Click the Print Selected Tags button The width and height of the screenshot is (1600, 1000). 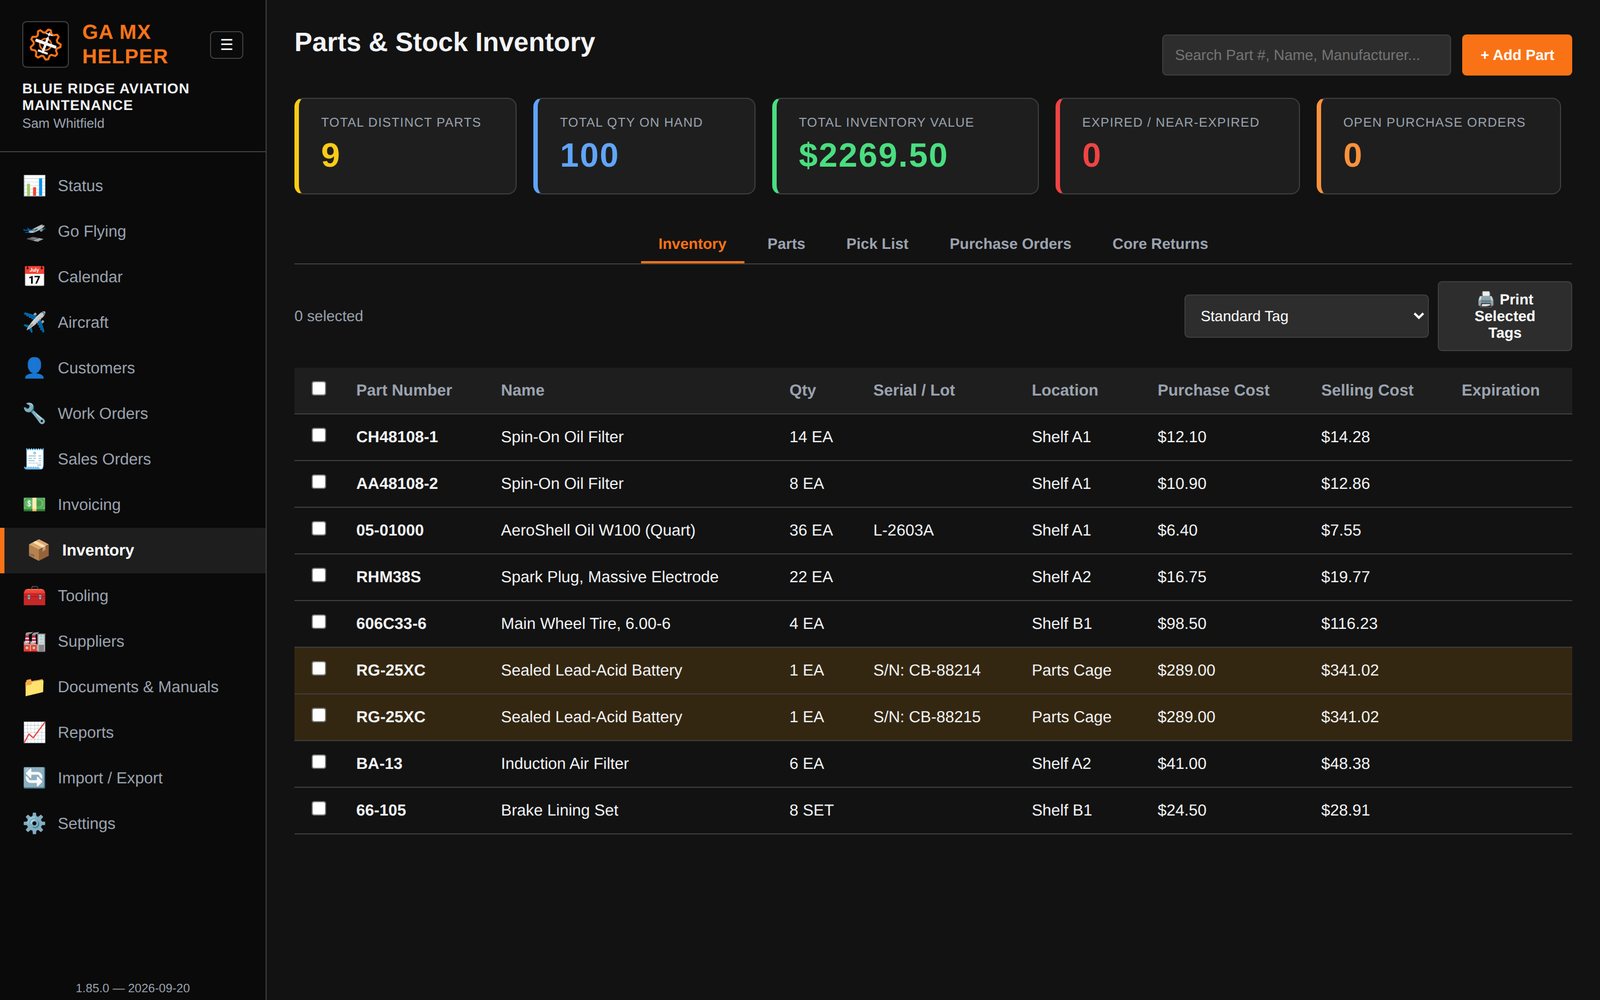pyautogui.click(x=1504, y=316)
